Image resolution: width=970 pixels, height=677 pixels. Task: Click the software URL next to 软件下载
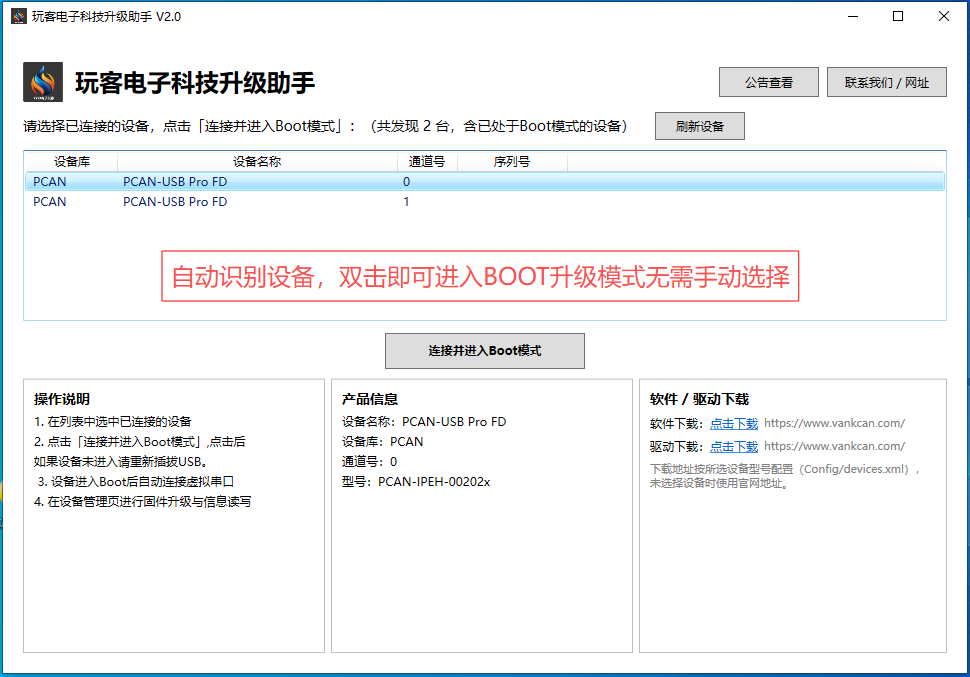[834, 423]
